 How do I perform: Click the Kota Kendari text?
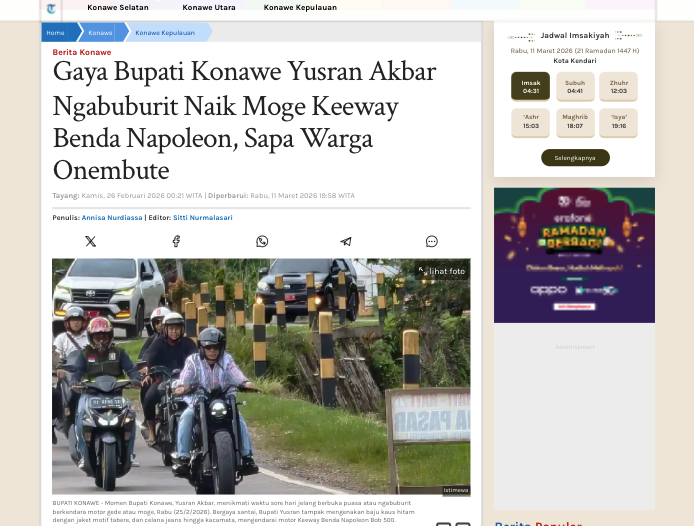click(575, 61)
